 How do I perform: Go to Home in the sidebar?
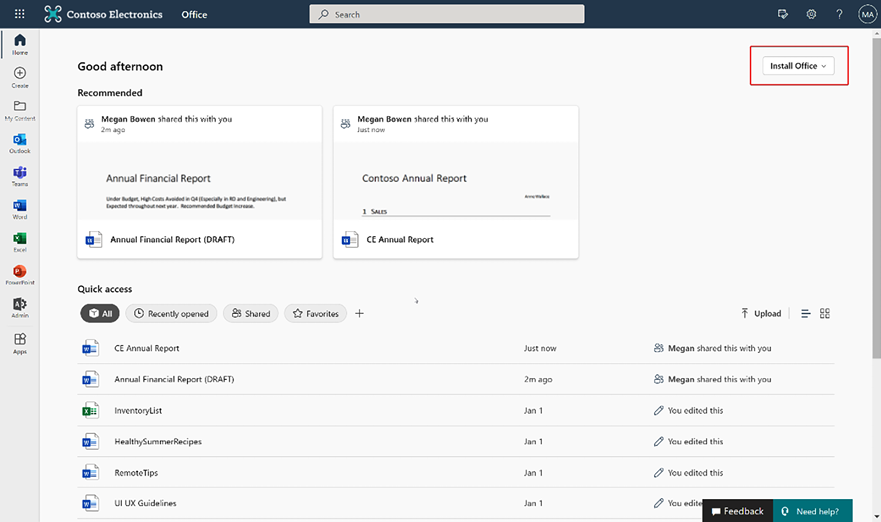click(x=20, y=44)
